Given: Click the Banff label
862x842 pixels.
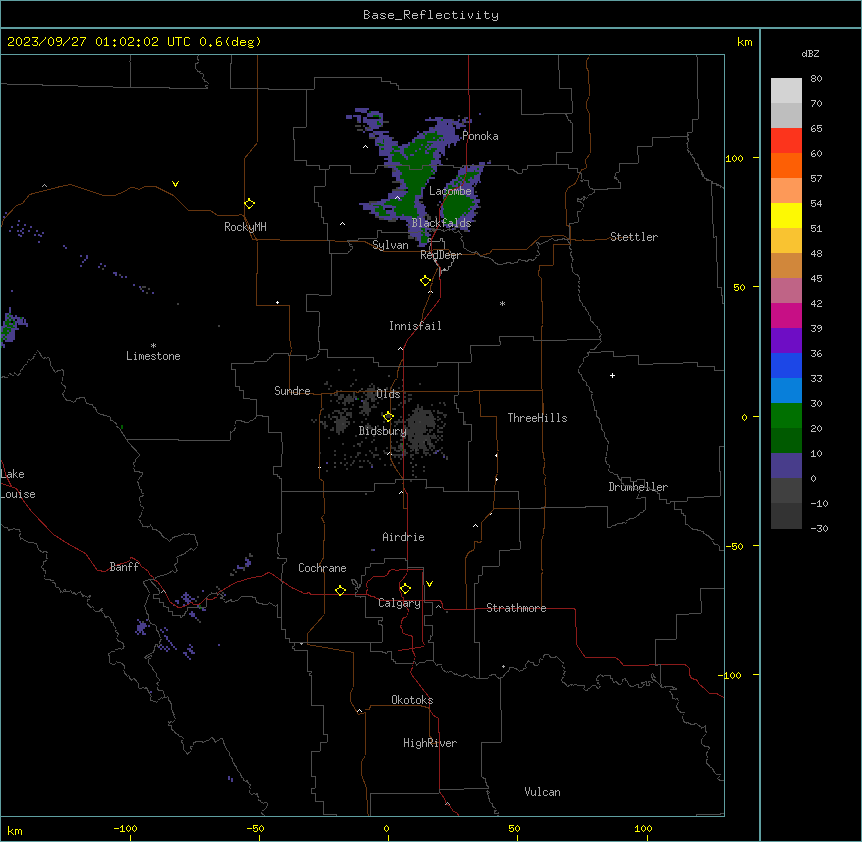Looking at the screenshot, I should point(124,567).
